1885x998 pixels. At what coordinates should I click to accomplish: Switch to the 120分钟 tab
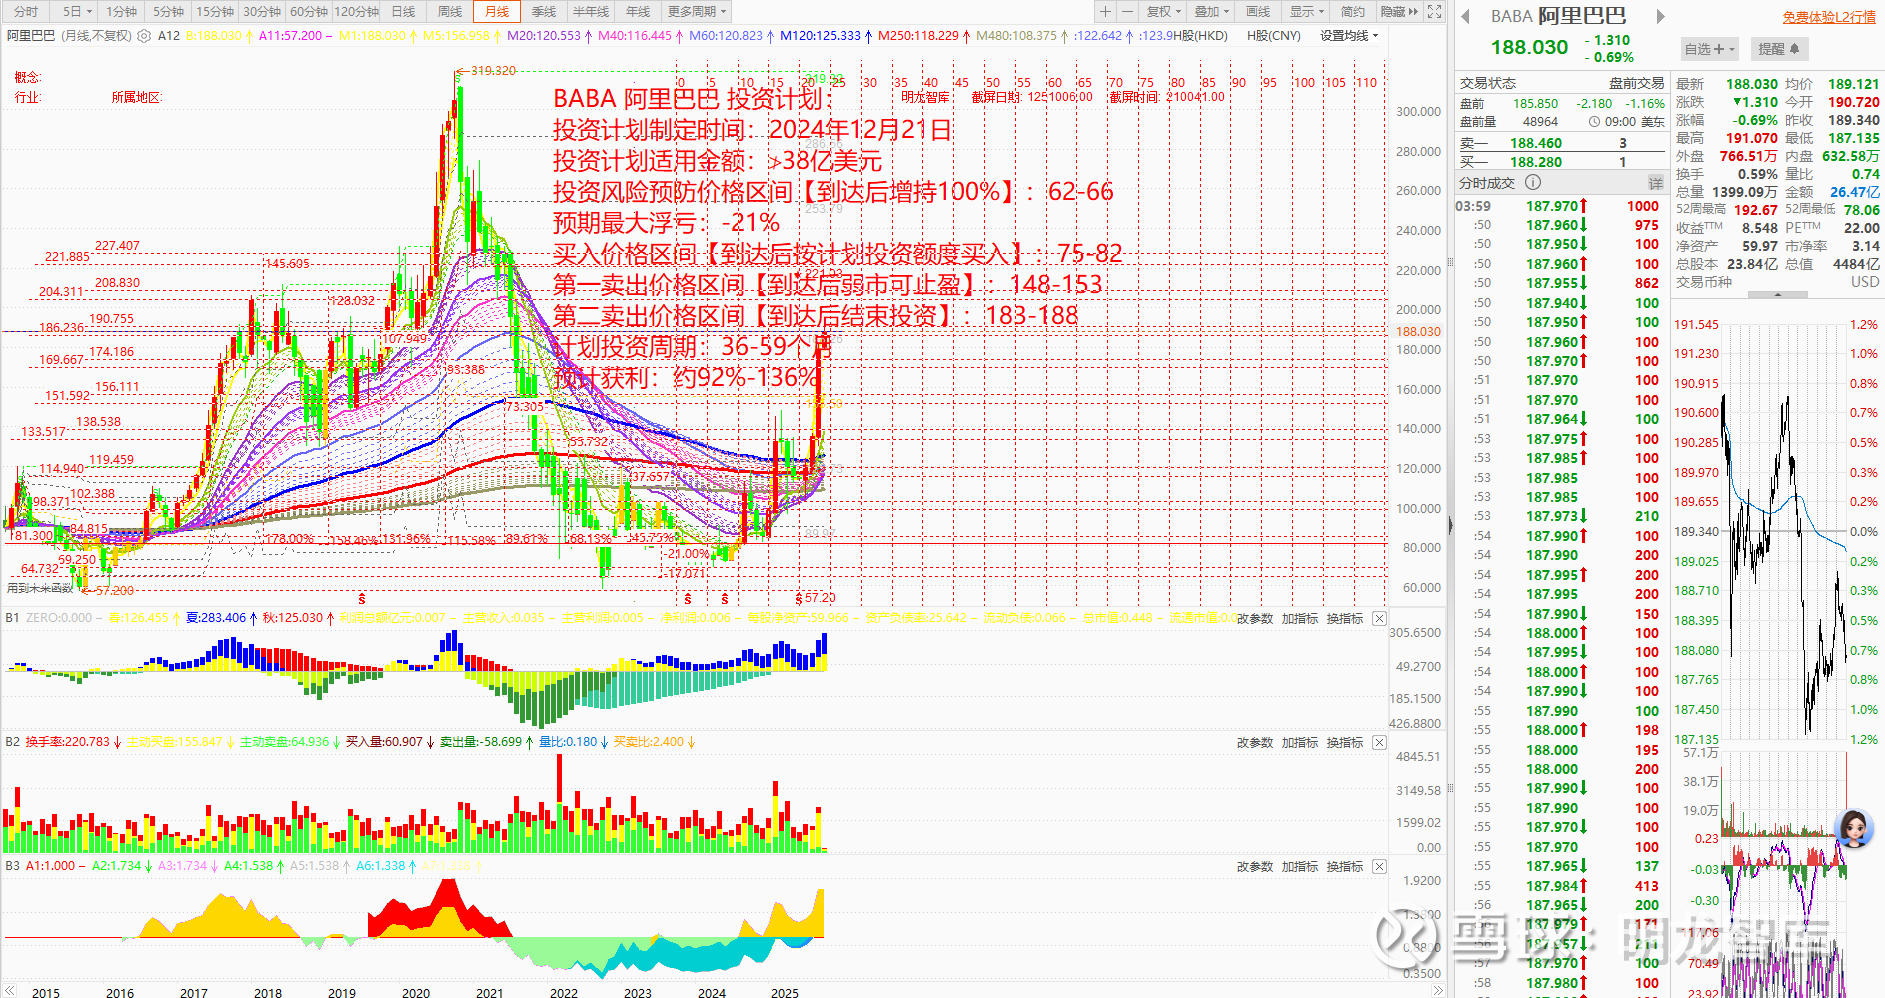[356, 12]
